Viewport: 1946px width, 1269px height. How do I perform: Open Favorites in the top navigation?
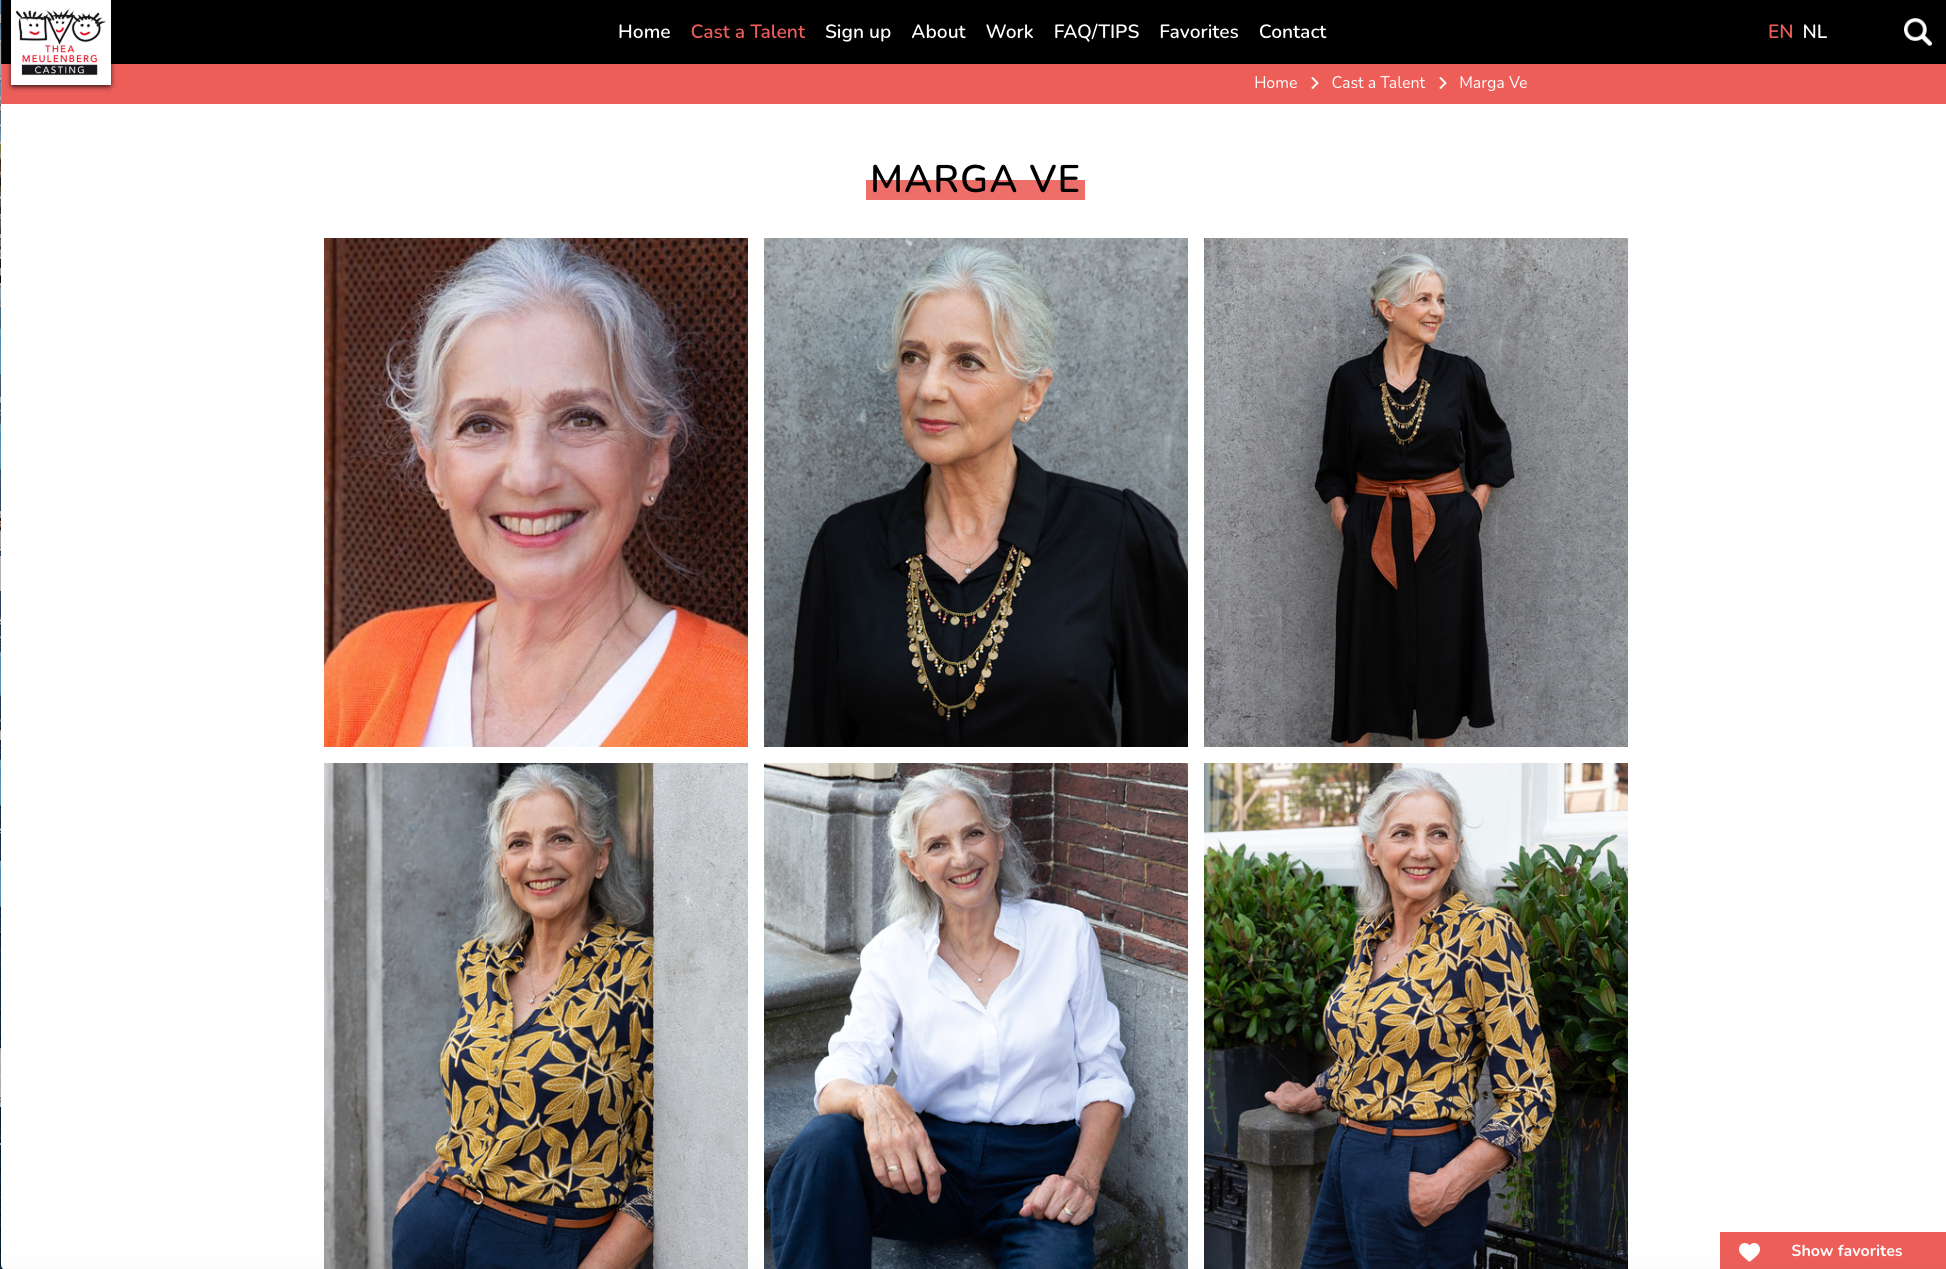[x=1198, y=32]
